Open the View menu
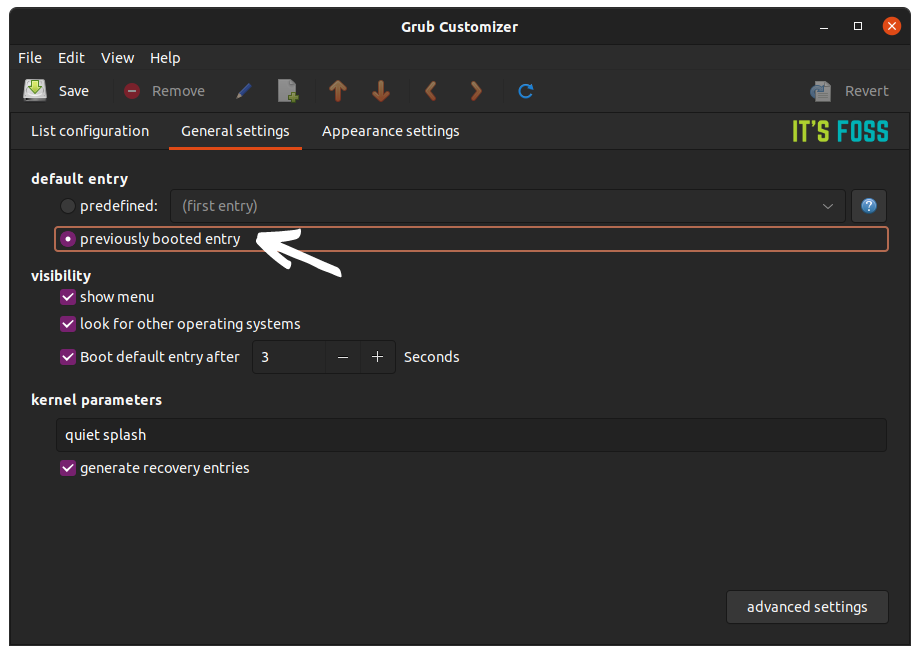 point(117,58)
